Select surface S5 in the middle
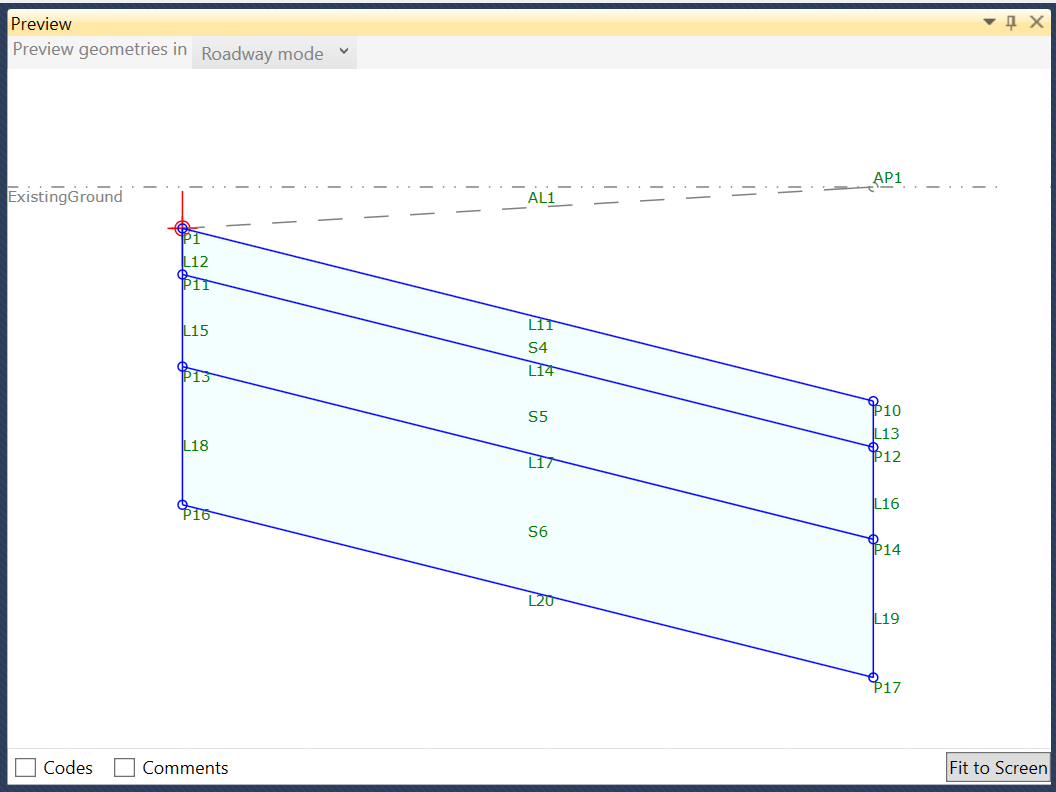The width and height of the screenshot is (1056, 792). pyautogui.click(x=537, y=416)
